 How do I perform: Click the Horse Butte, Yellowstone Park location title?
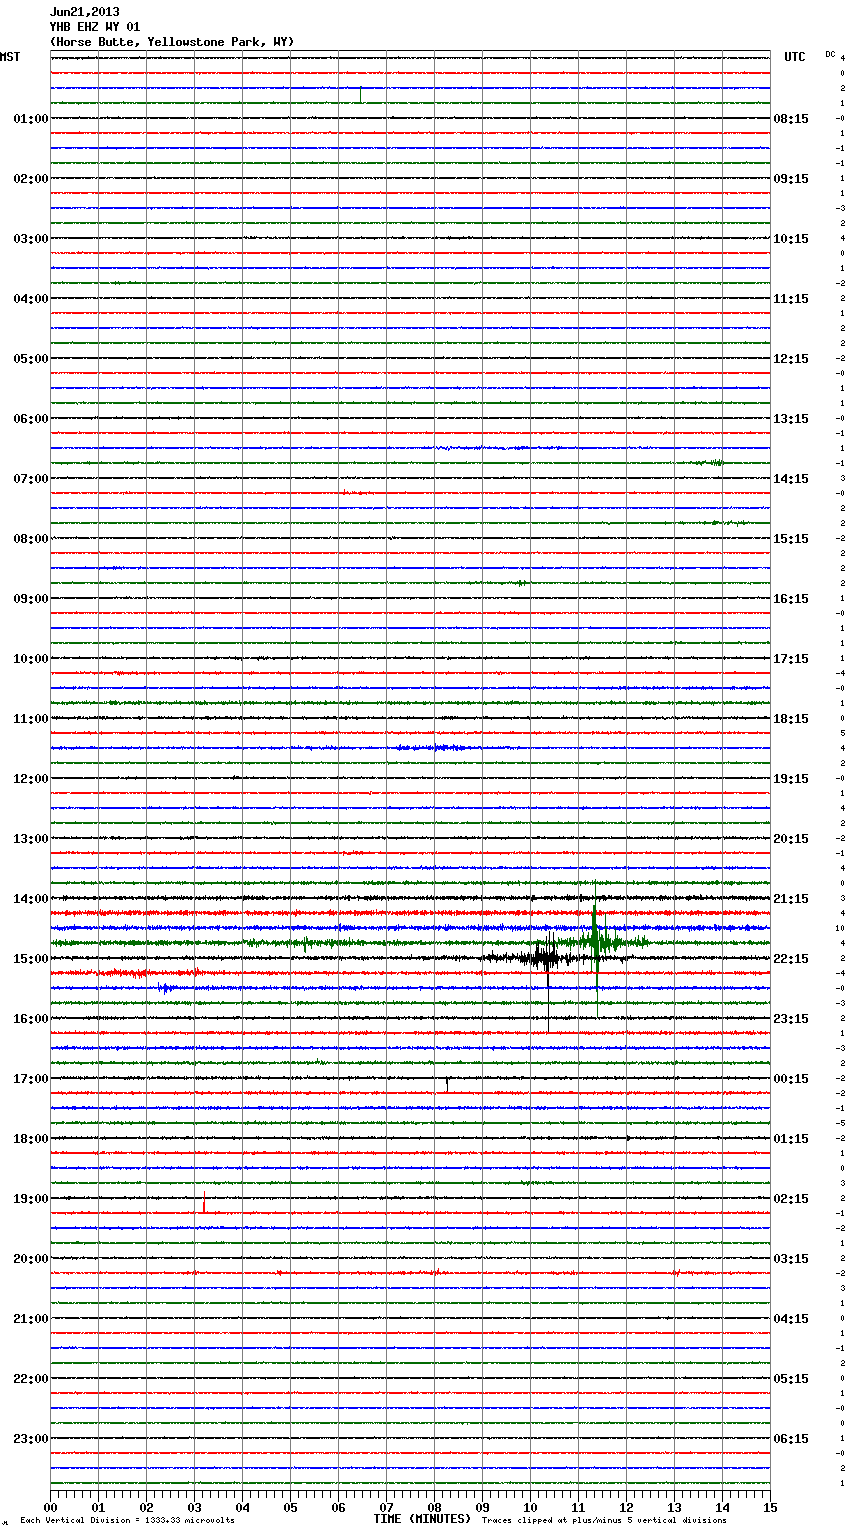coord(172,42)
